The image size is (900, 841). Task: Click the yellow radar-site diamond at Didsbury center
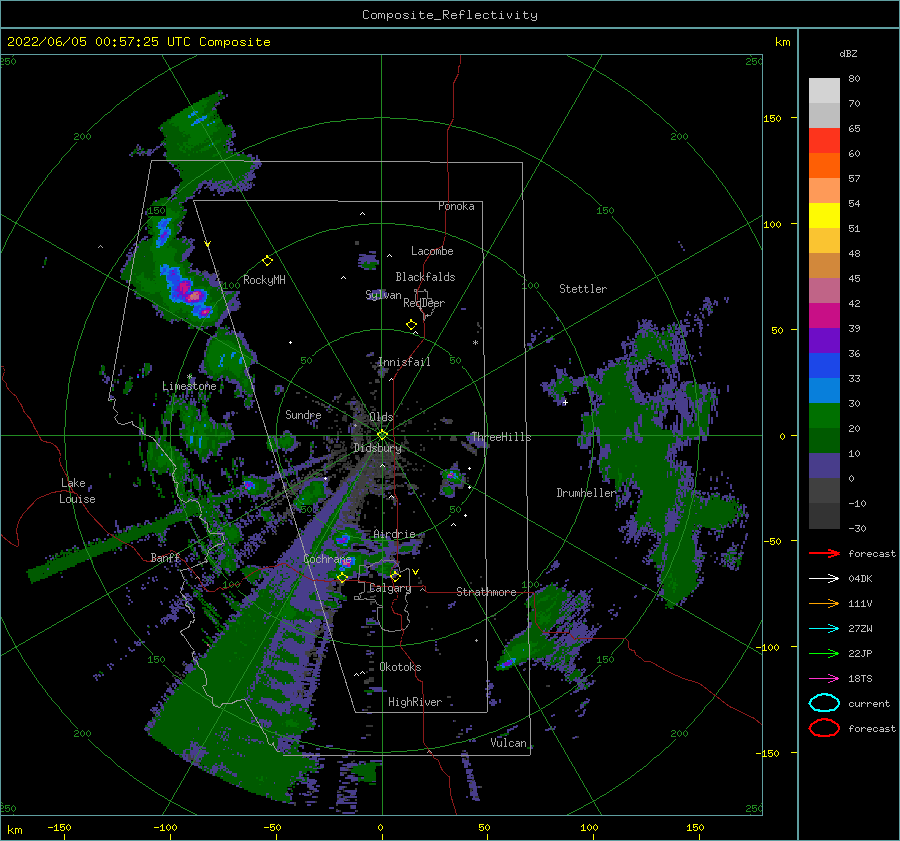click(x=382, y=435)
